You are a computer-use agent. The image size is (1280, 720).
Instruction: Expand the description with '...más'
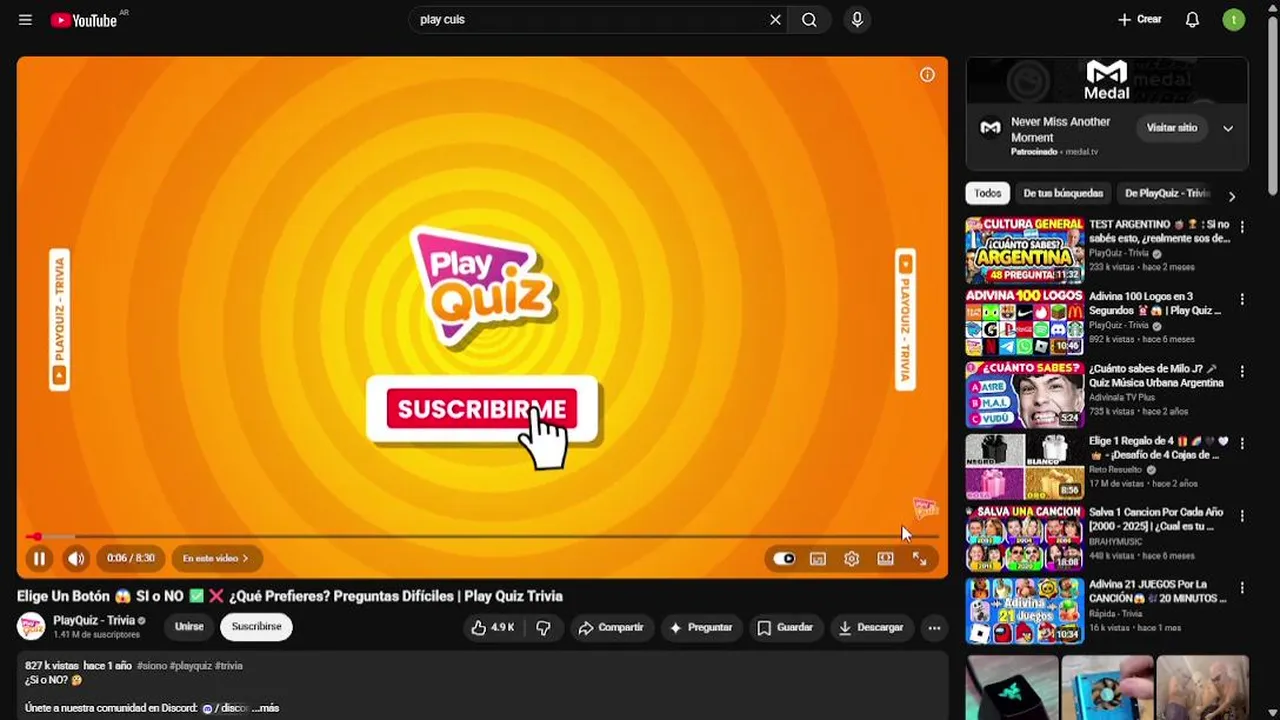[267, 708]
